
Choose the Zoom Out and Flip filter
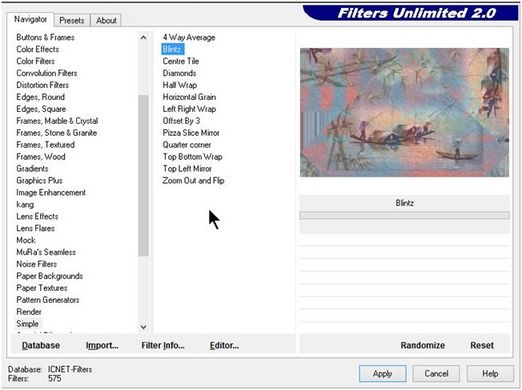(193, 181)
